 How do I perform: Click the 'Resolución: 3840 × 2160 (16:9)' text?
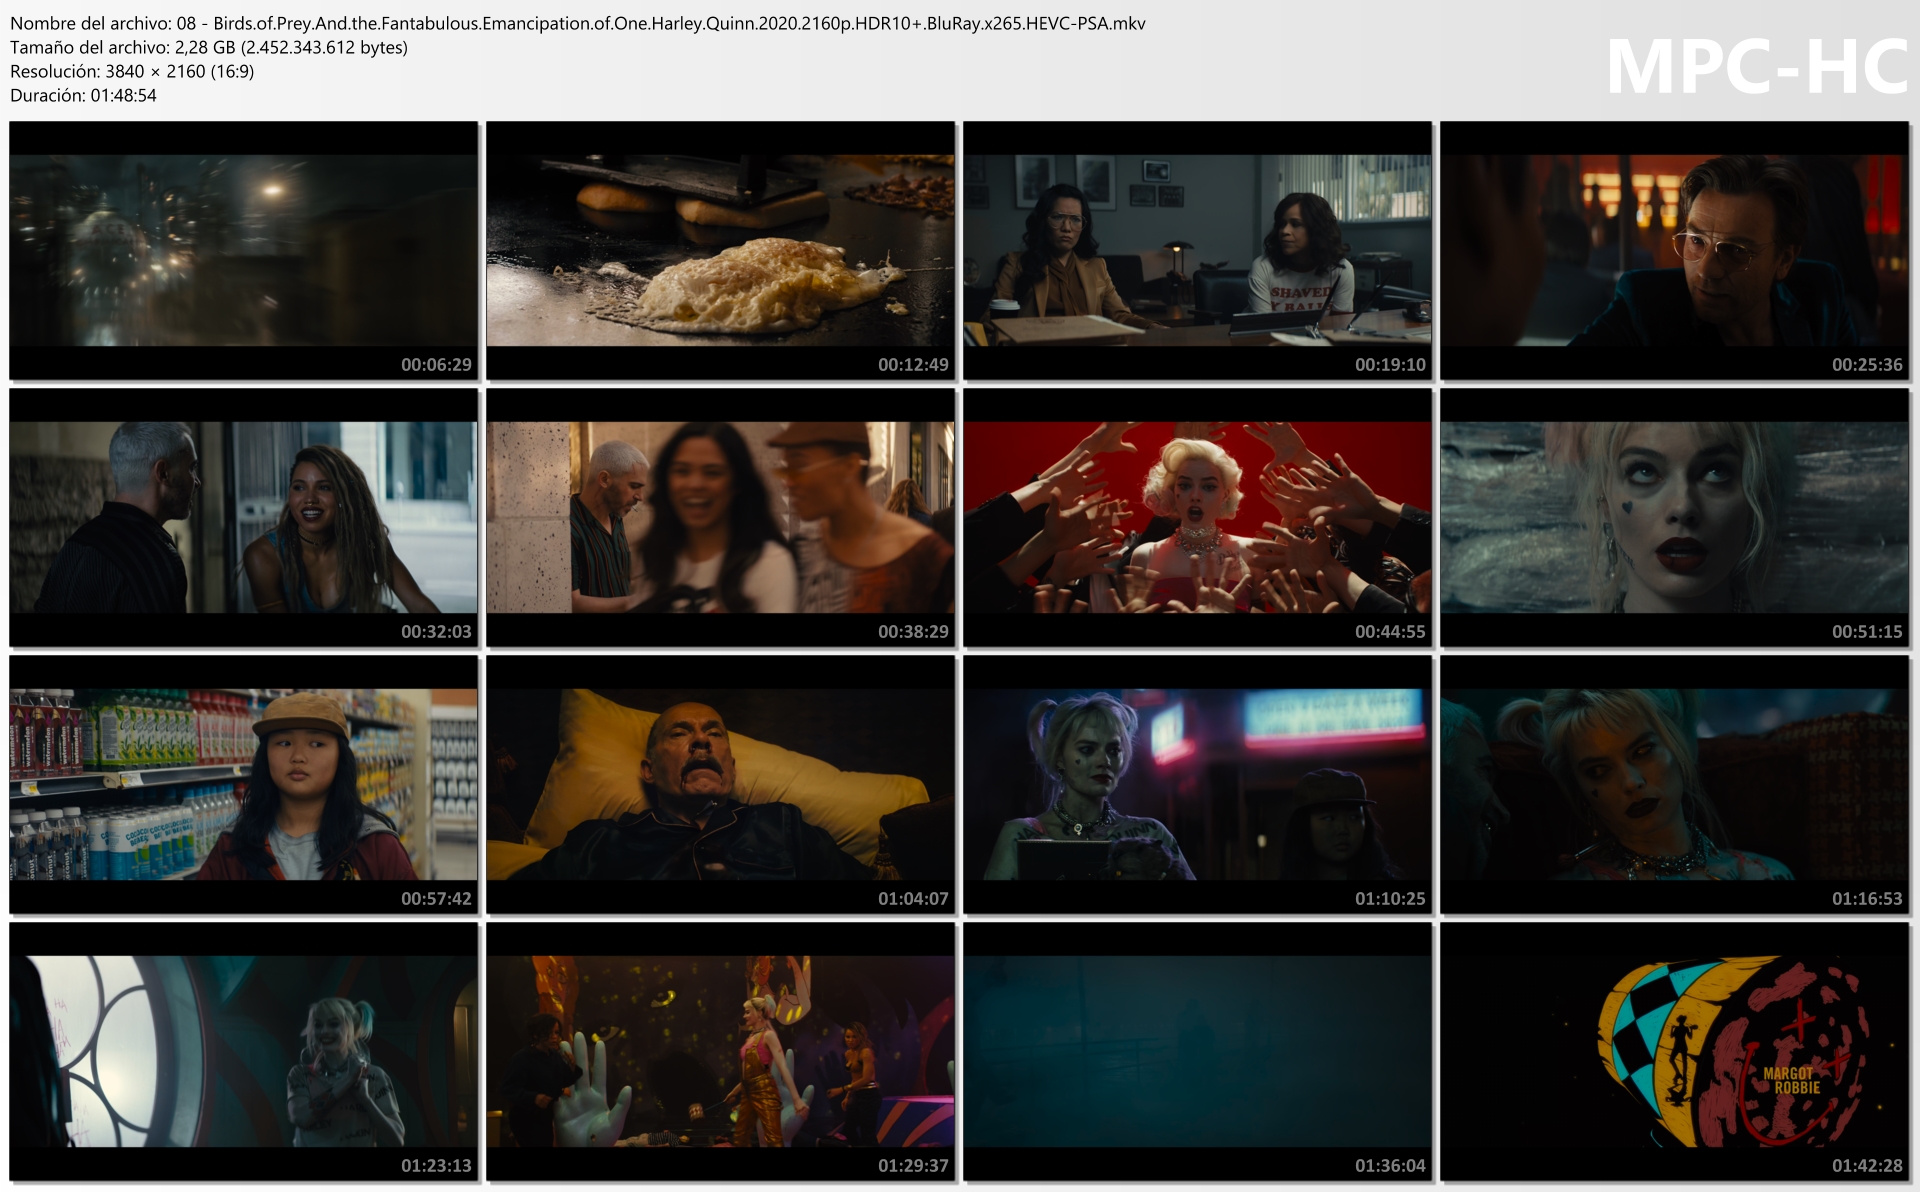point(132,71)
